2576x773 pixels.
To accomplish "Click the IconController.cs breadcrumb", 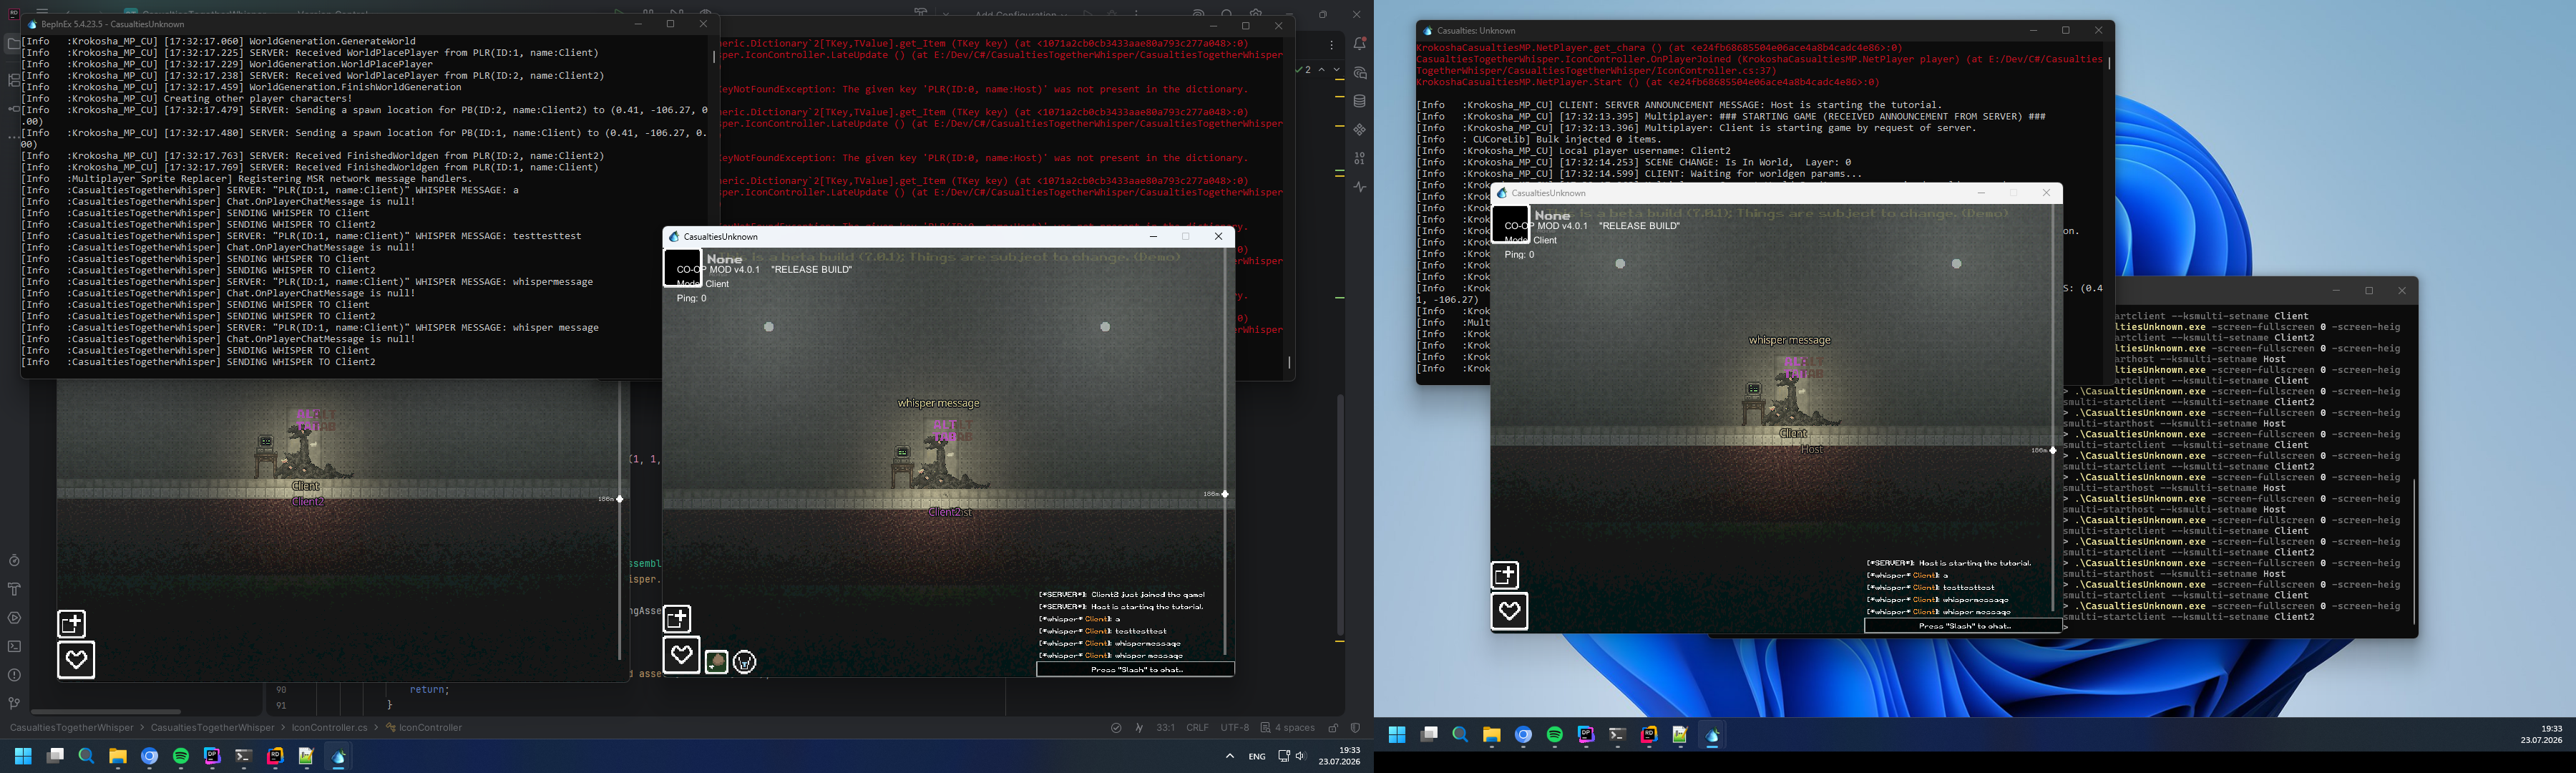I will click(x=329, y=728).
